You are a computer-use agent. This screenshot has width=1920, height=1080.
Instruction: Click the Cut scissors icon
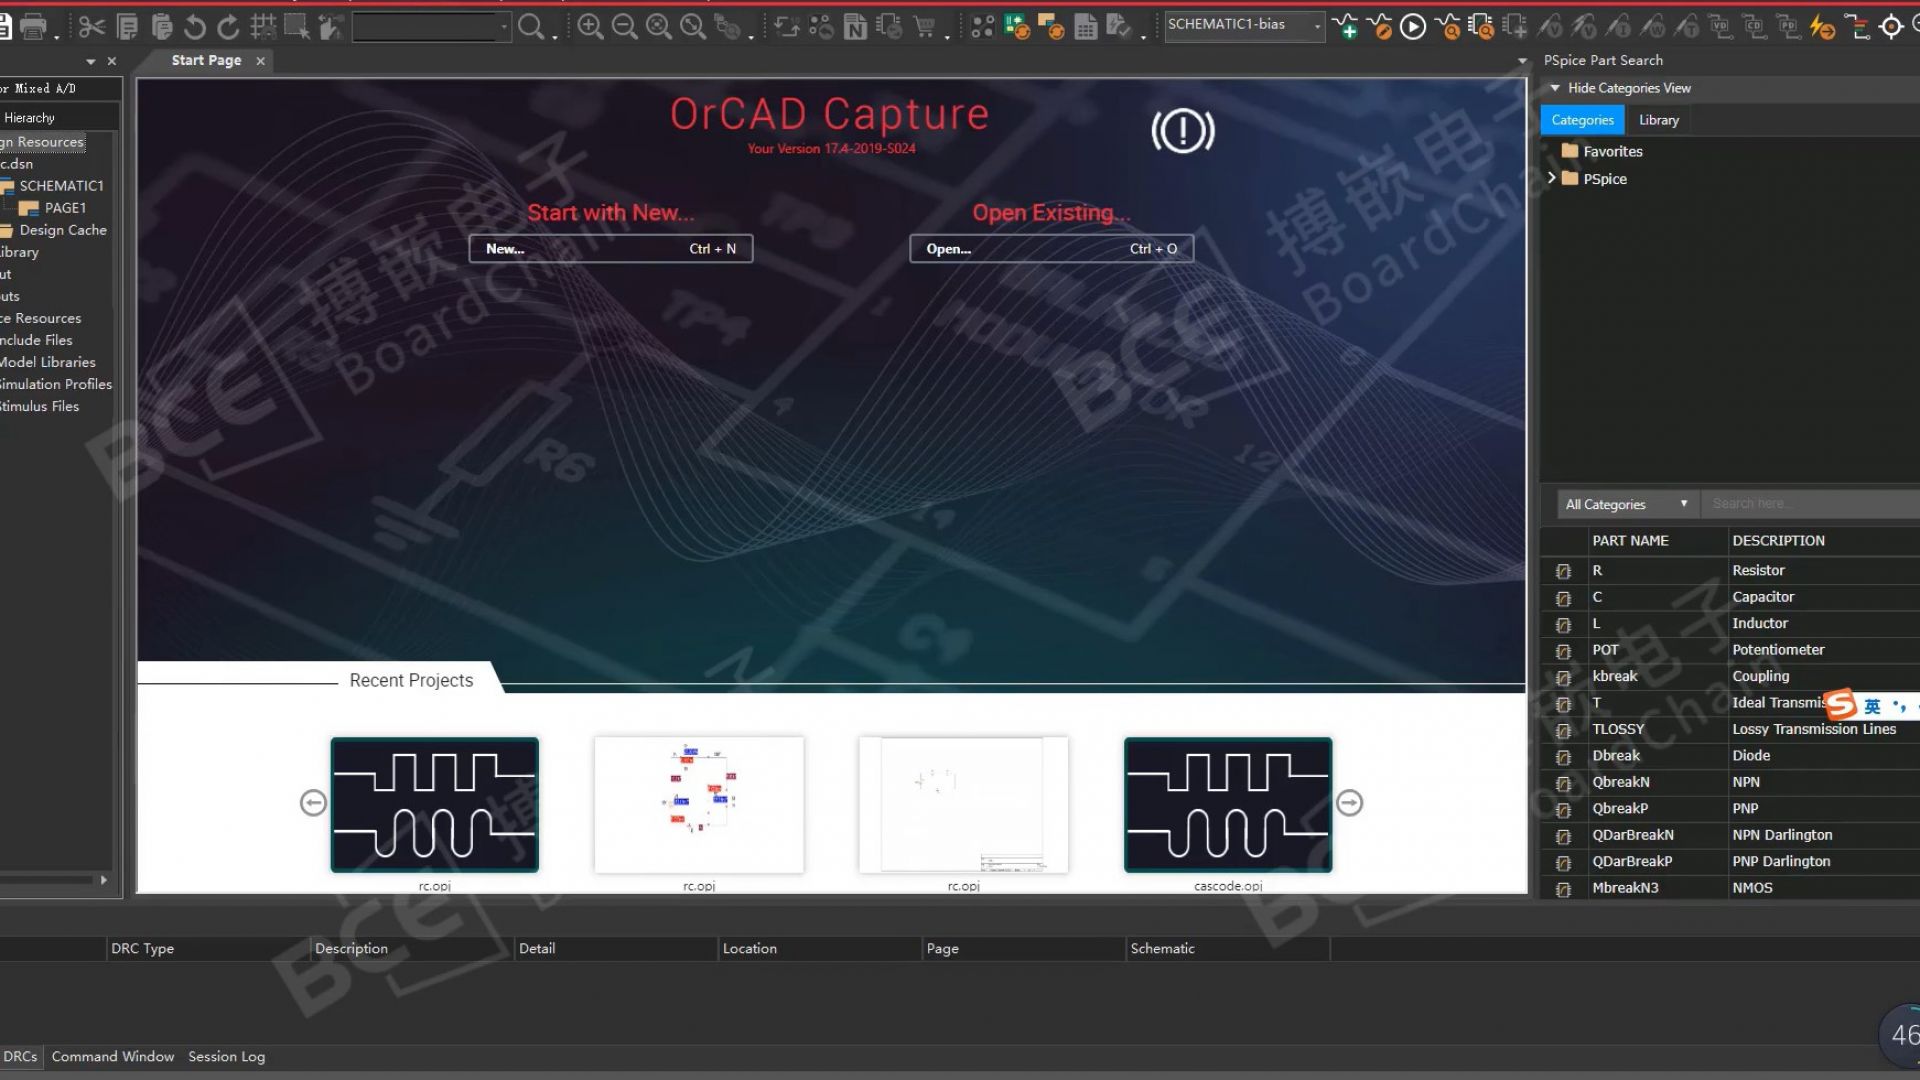click(x=91, y=27)
